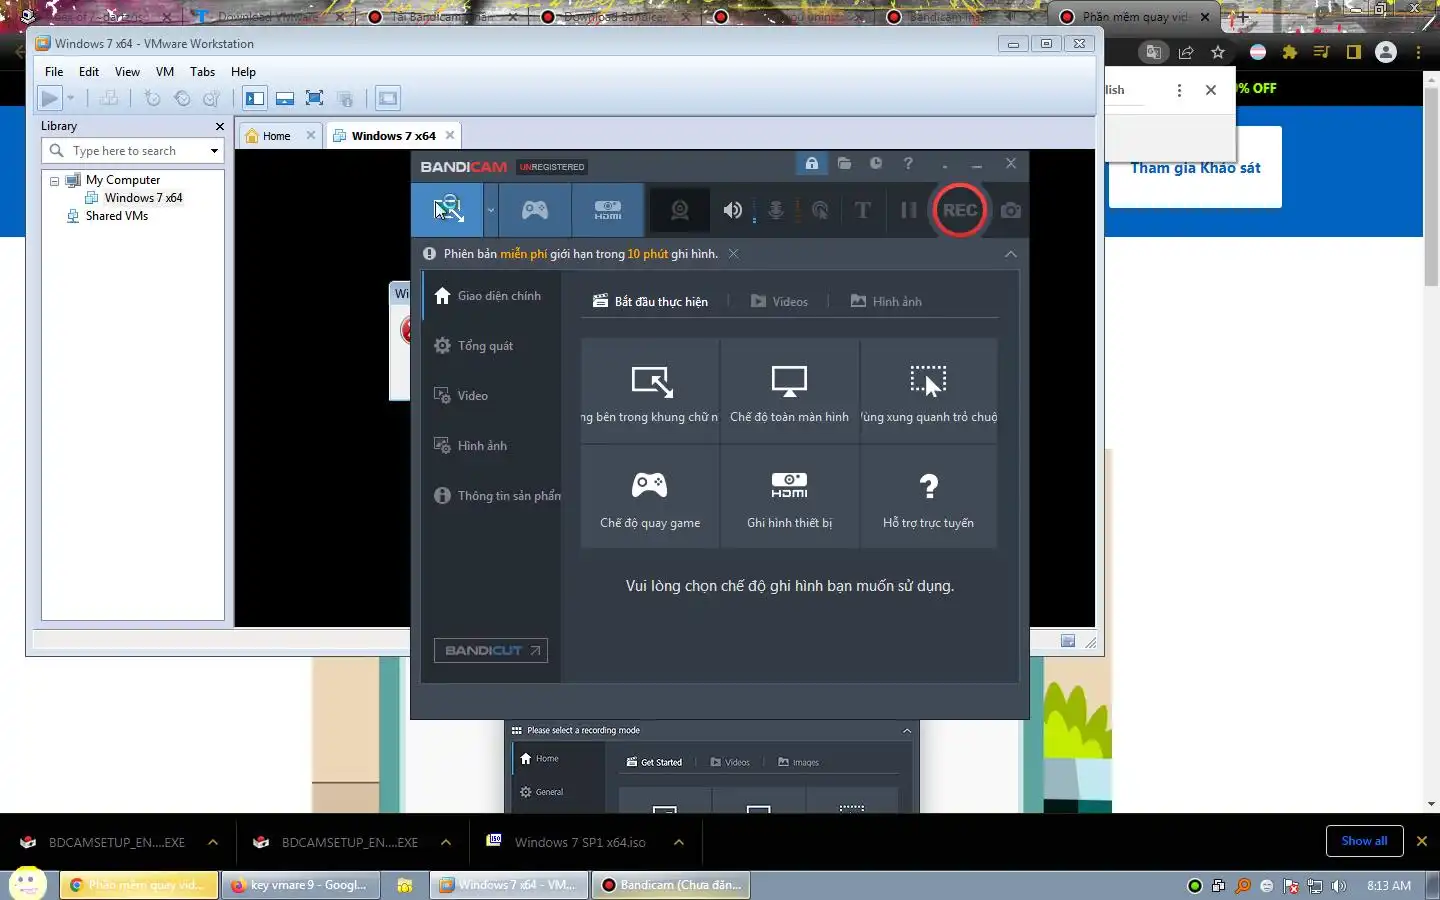The height and width of the screenshot is (900, 1440).
Task: Choose Ghi hình thiết bị tile
Action: 789,497
